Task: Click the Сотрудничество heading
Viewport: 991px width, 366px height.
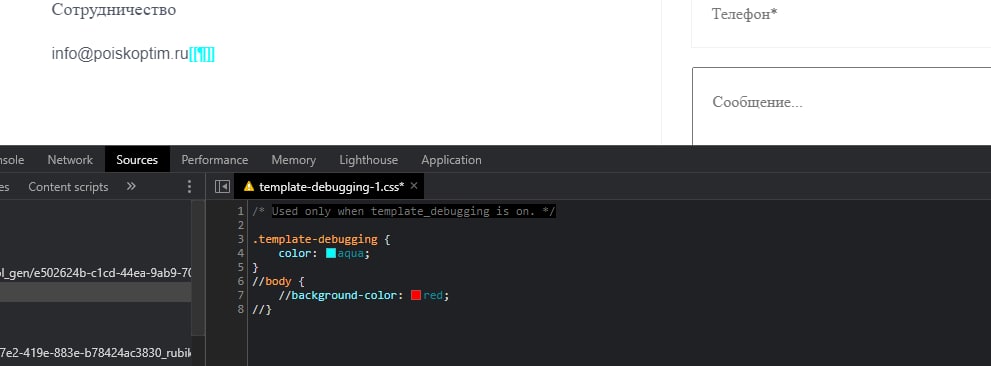Action: (x=114, y=9)
